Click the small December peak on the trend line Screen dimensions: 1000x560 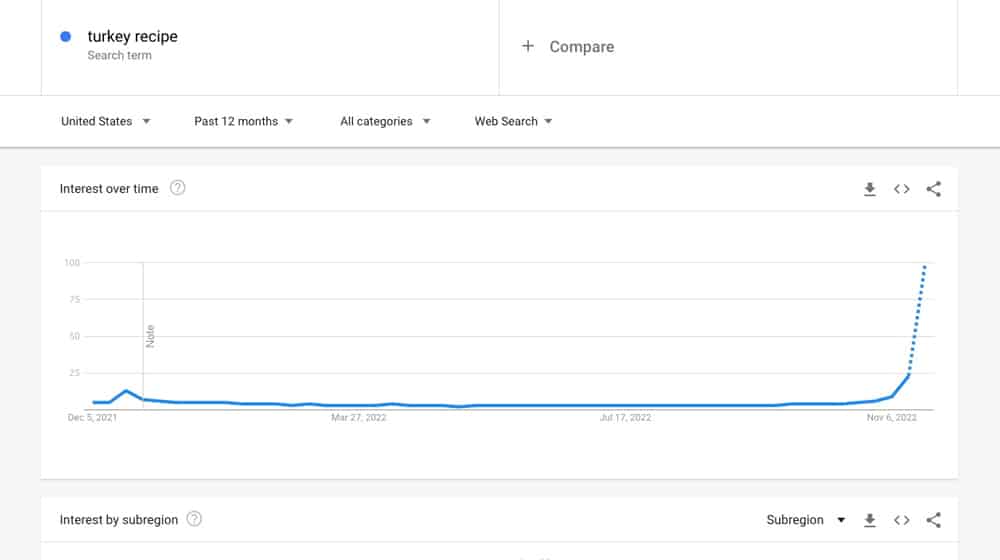pos(126,391)
